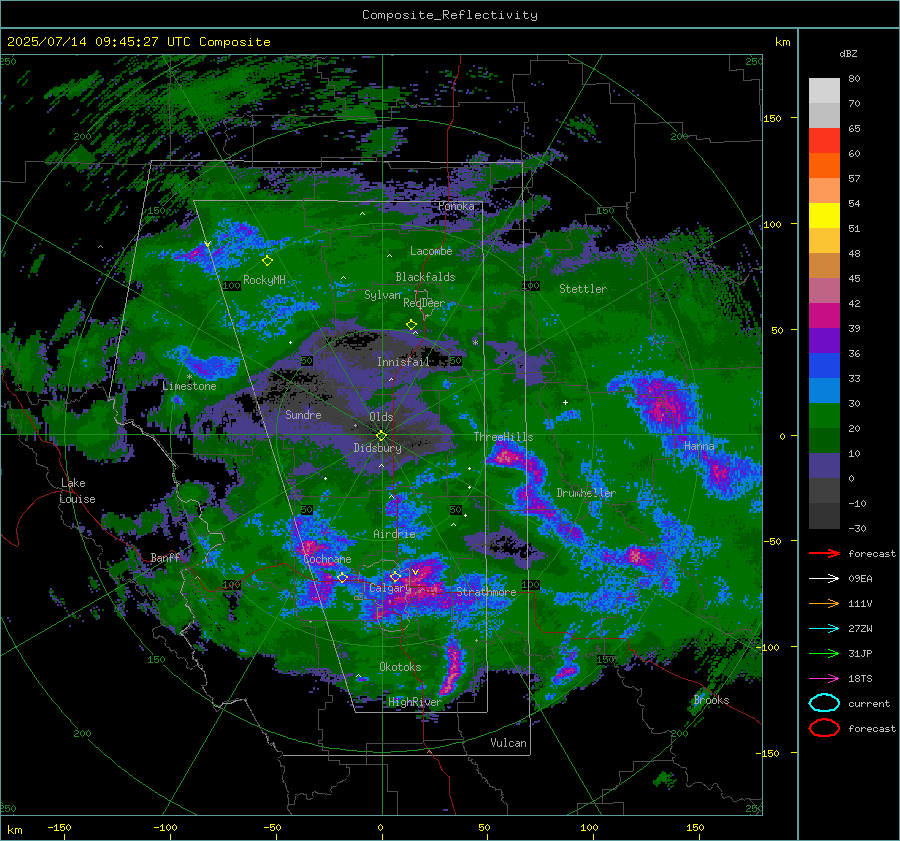Click the km unit label at bottom left
The image size is (900, 841).
tap(15, 830)
